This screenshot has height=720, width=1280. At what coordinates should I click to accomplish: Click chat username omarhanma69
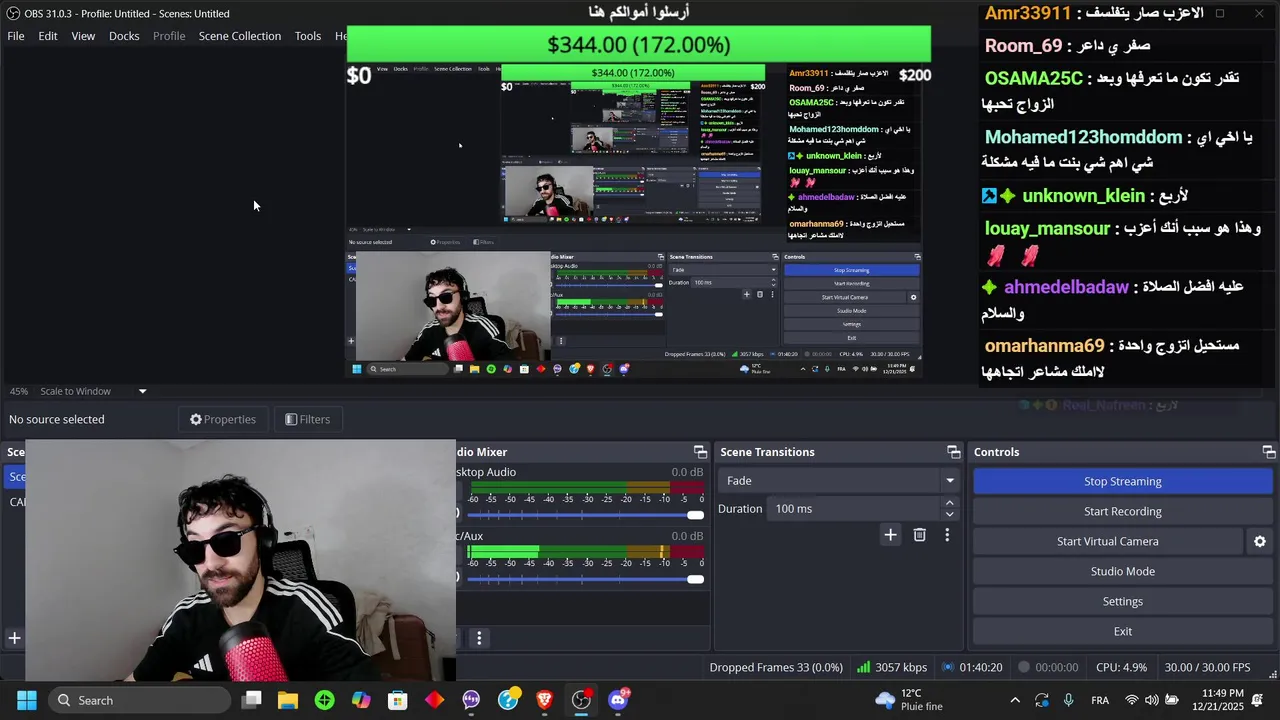click(x=1044, y=346)
